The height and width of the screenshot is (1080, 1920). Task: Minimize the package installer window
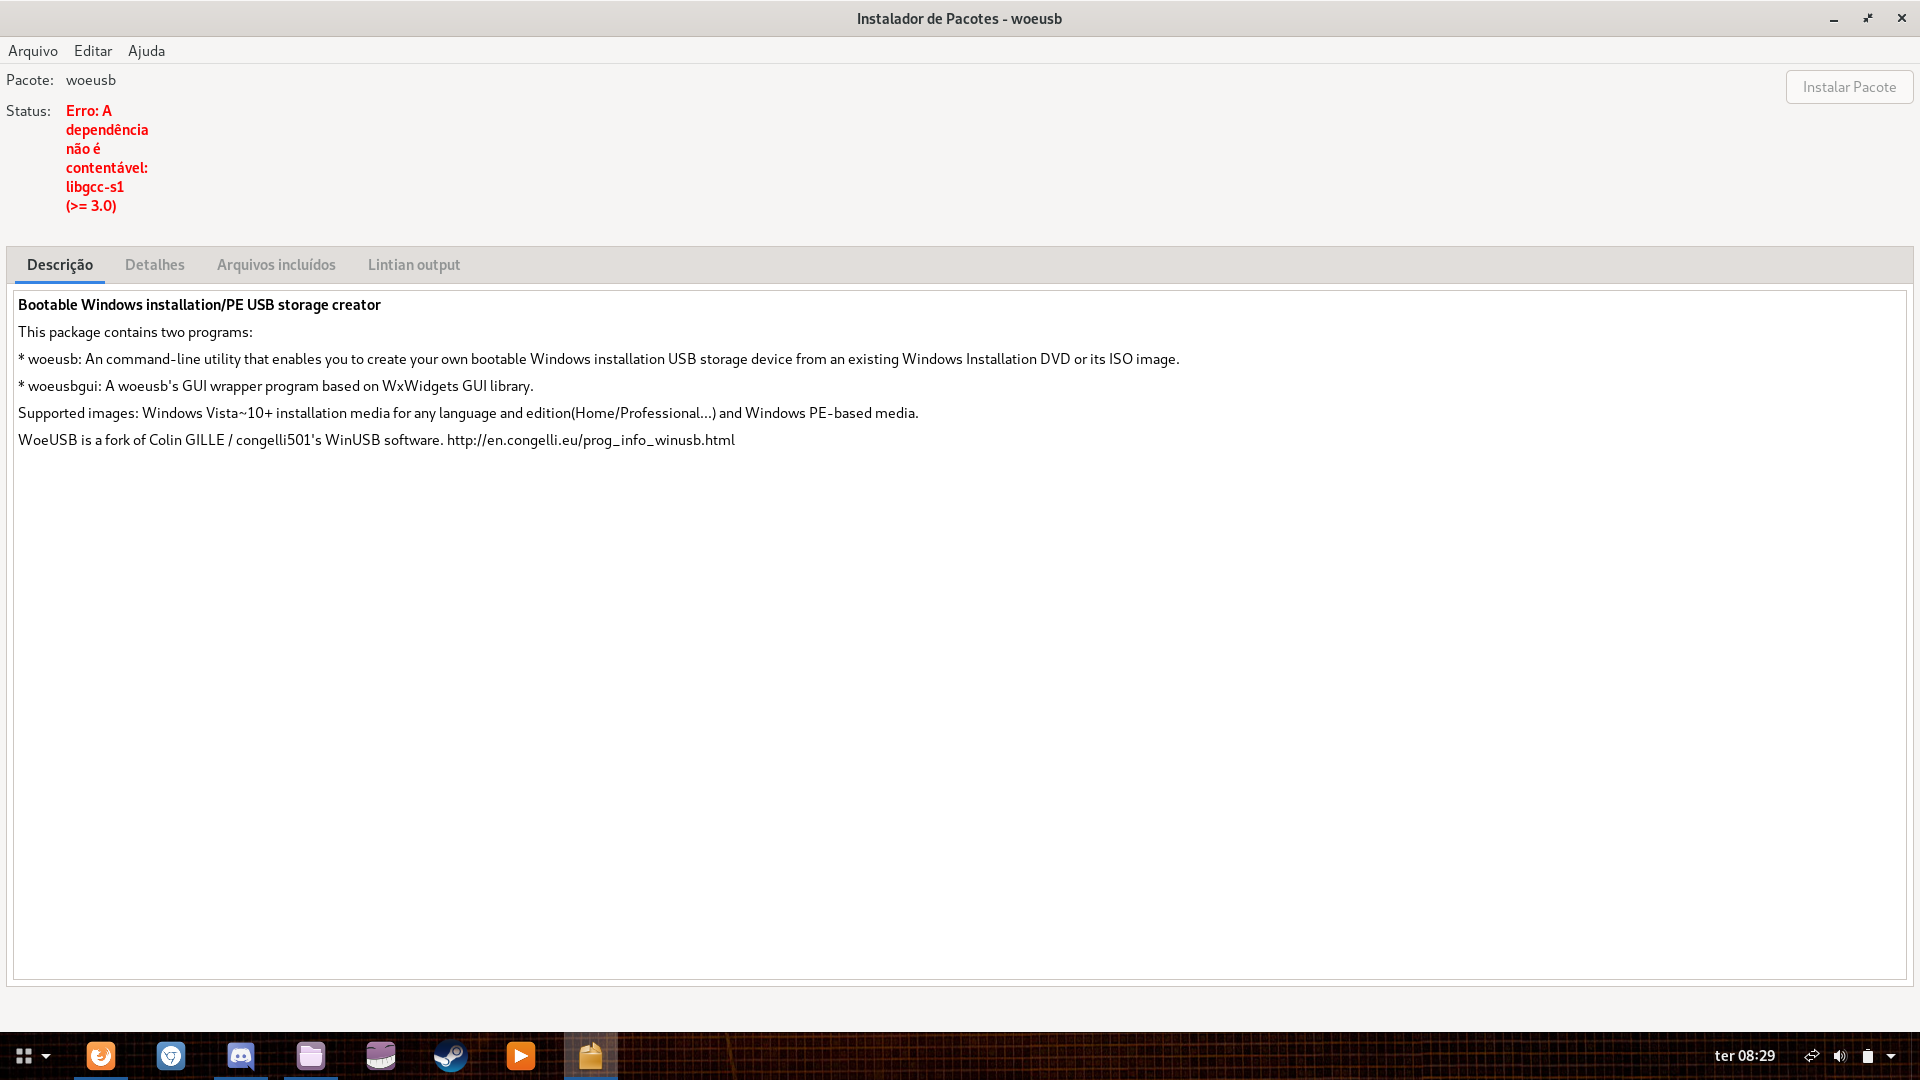pyautogui.click(x=1834, y=19)
